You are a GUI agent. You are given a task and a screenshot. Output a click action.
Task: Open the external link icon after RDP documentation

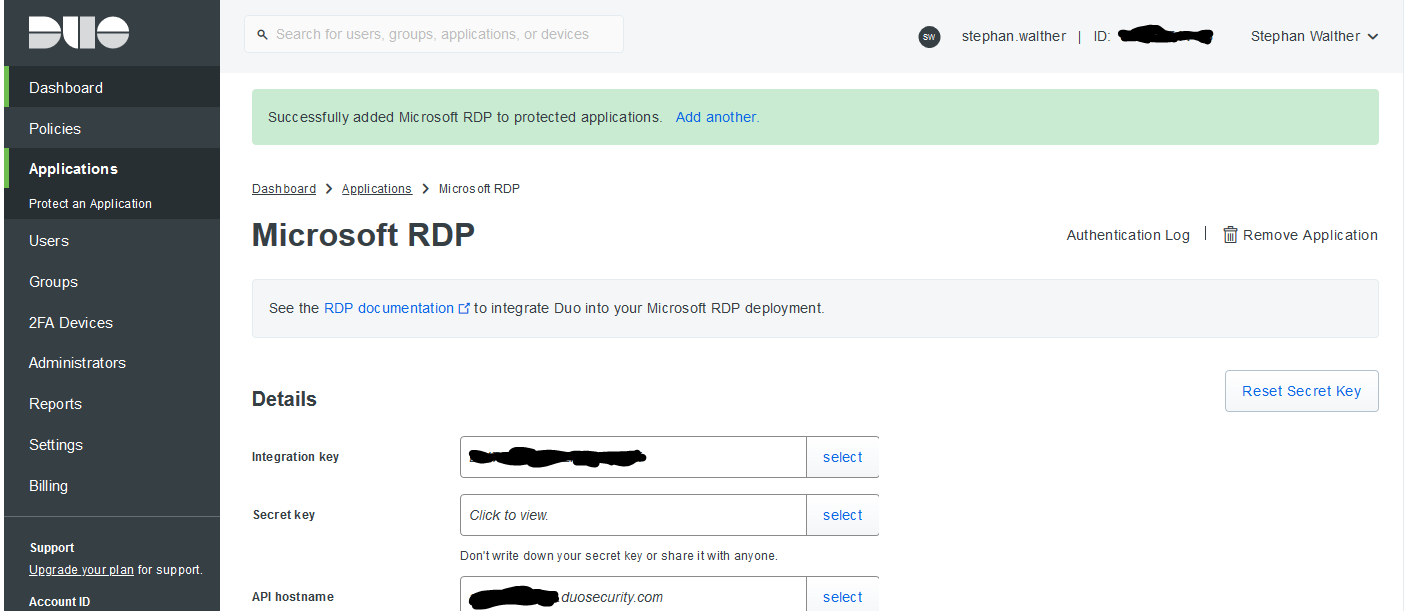pos(464,308)
